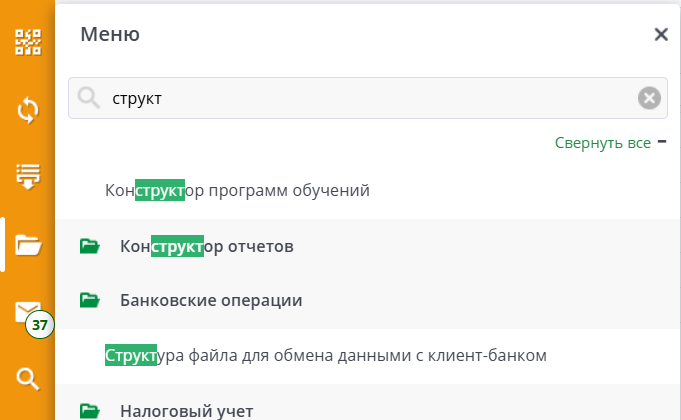Image resolution: width=681 pixels, height=420 pixels.
Task: Open the QR code scanner icon
Action: tap(28, 42)
